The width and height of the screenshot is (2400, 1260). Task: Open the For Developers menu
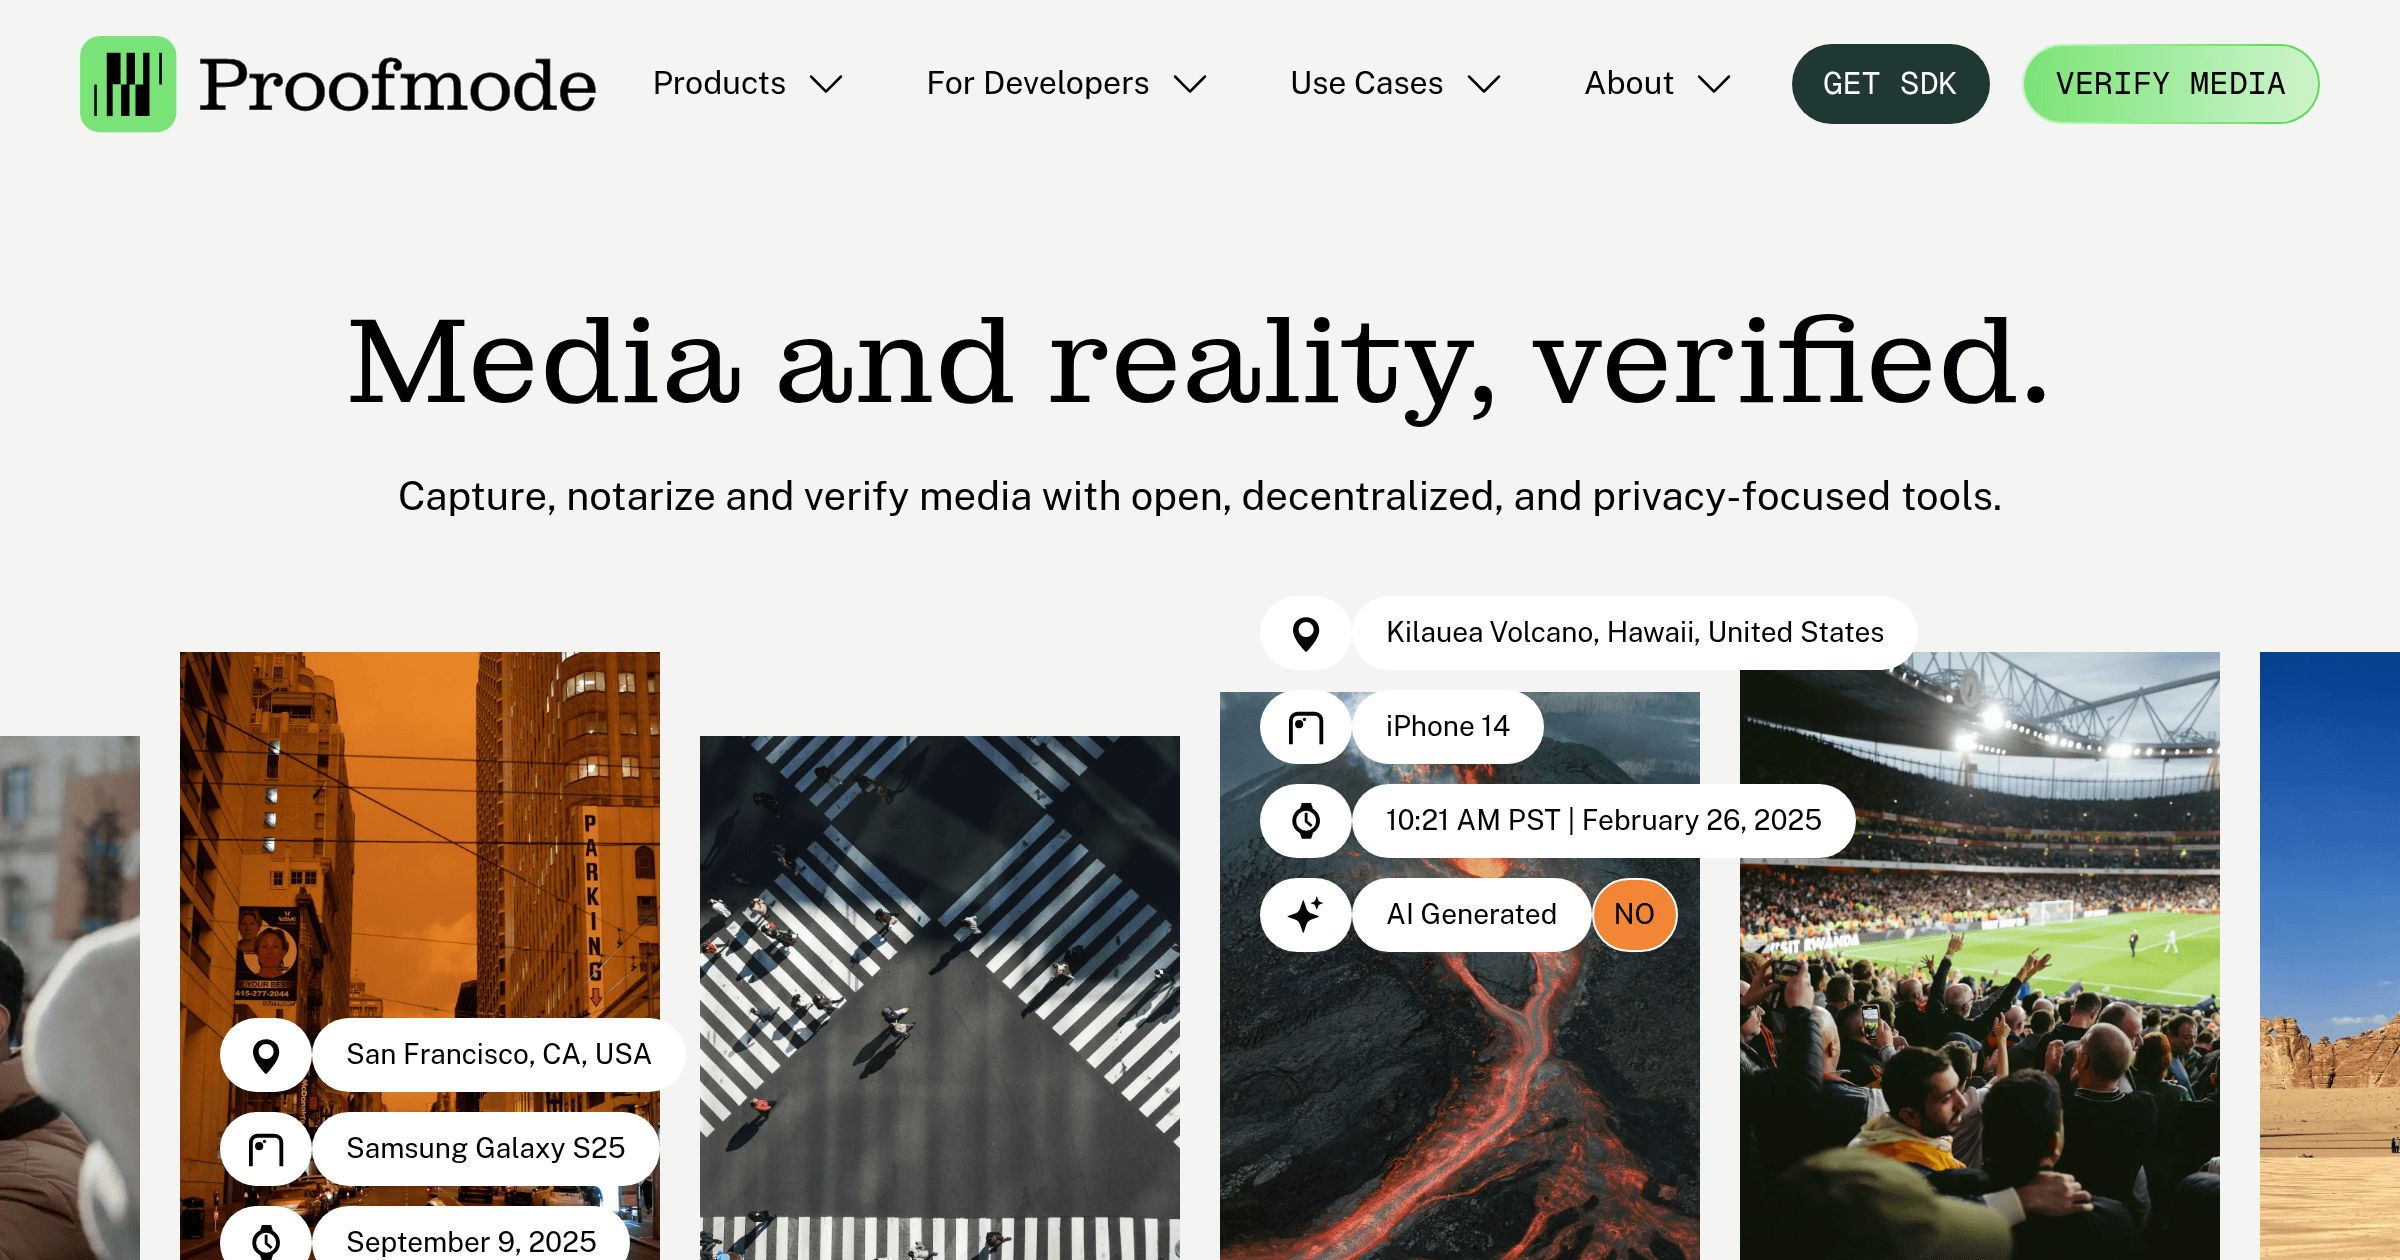pos(1067,84)
